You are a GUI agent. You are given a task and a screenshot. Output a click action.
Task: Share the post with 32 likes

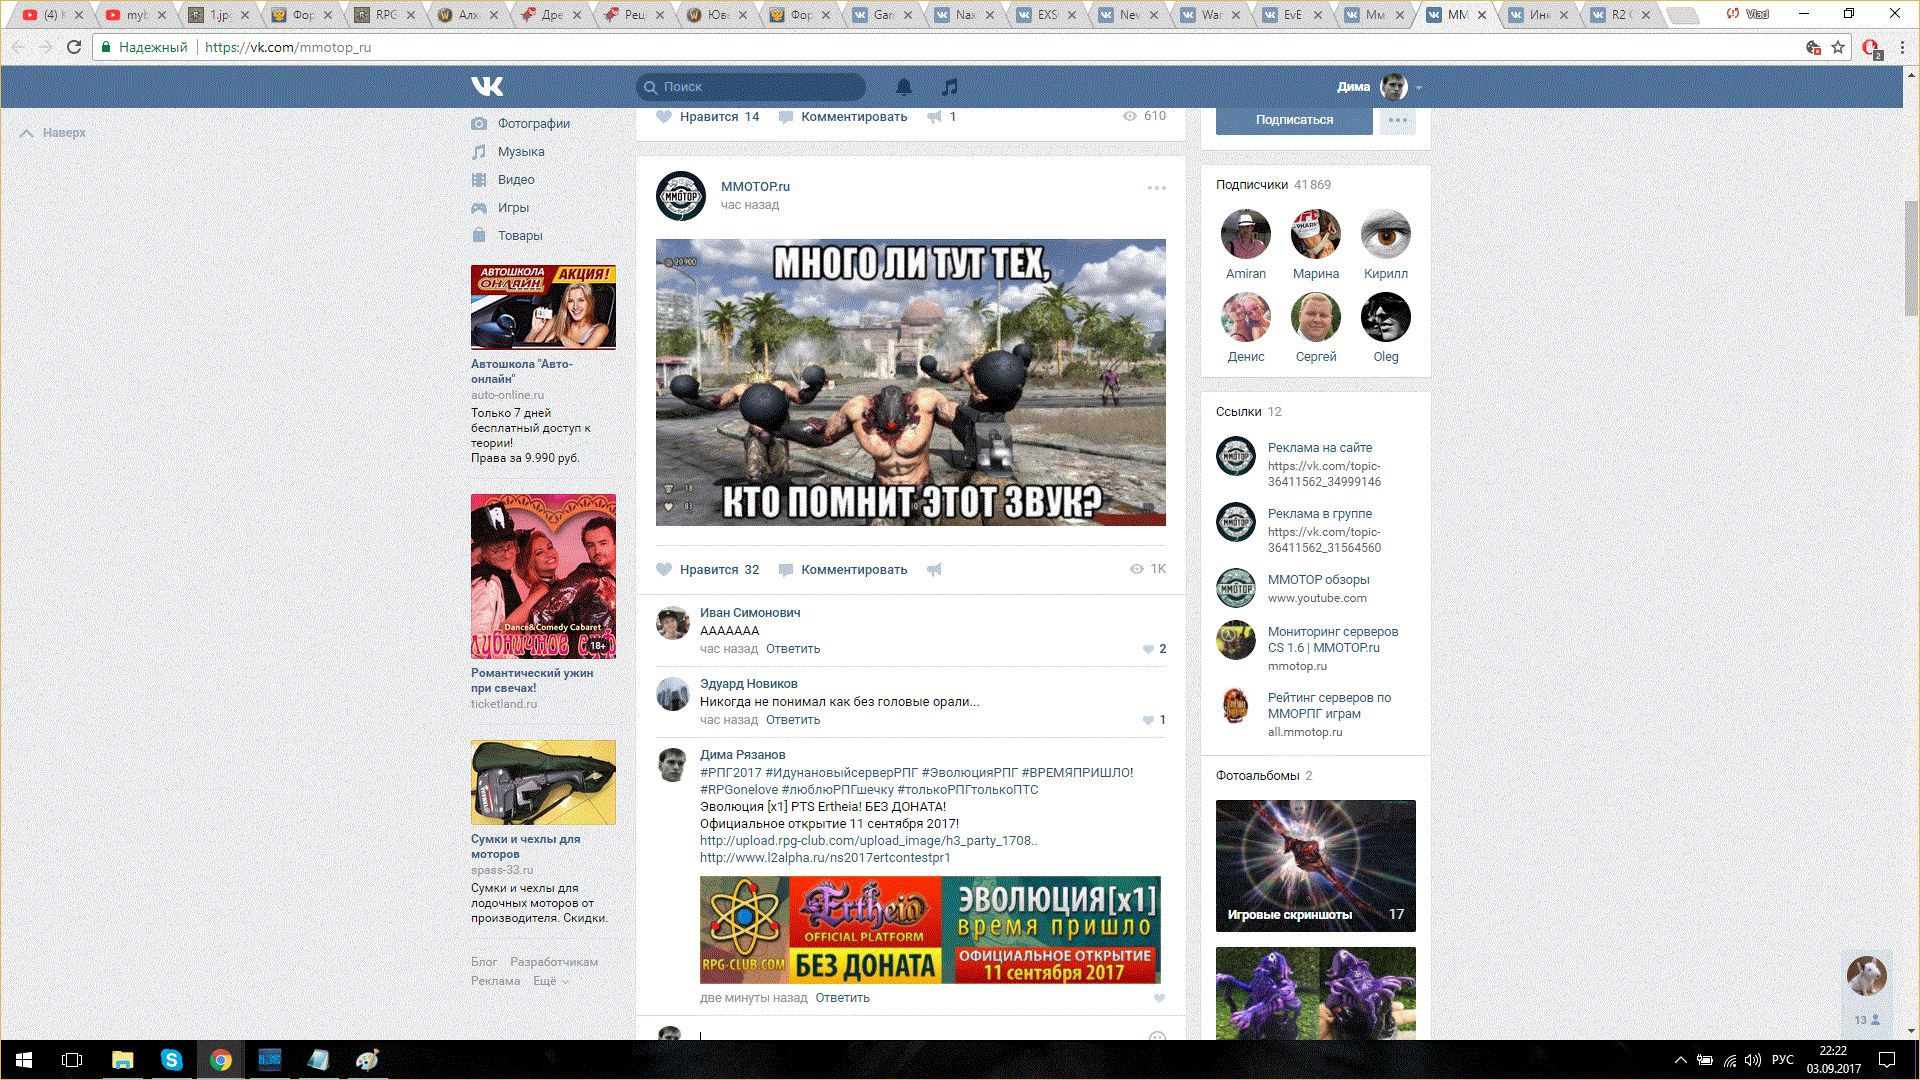pos(934,569)
